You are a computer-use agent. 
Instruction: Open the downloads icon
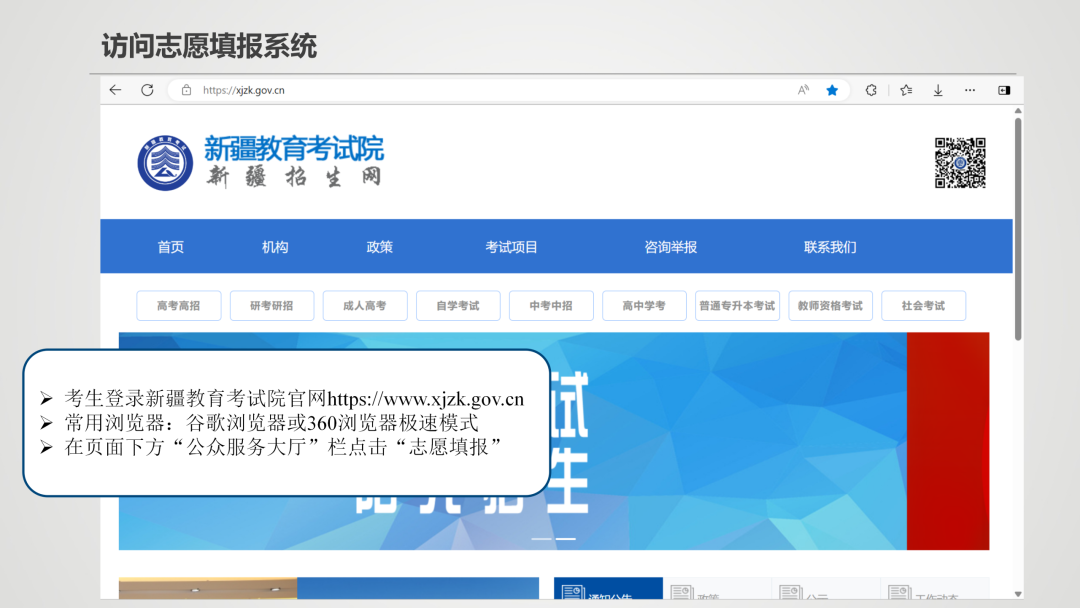click(x=938, y=90)
